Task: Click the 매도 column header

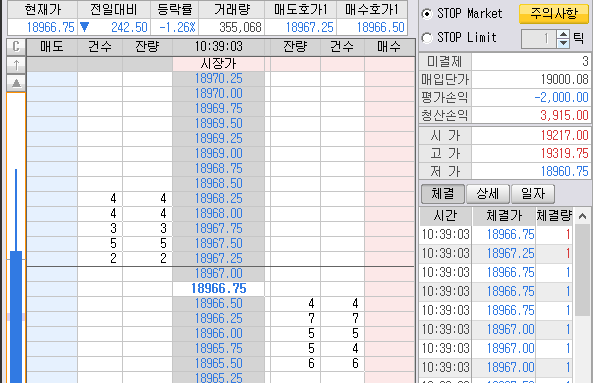Action: (52, 47)
